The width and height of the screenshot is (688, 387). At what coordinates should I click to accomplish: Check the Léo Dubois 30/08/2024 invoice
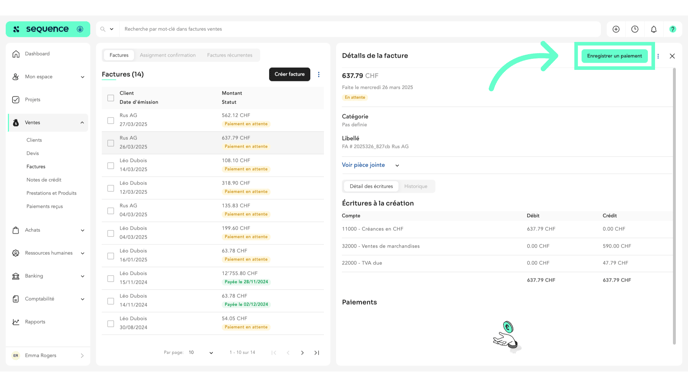coord(111,323)
